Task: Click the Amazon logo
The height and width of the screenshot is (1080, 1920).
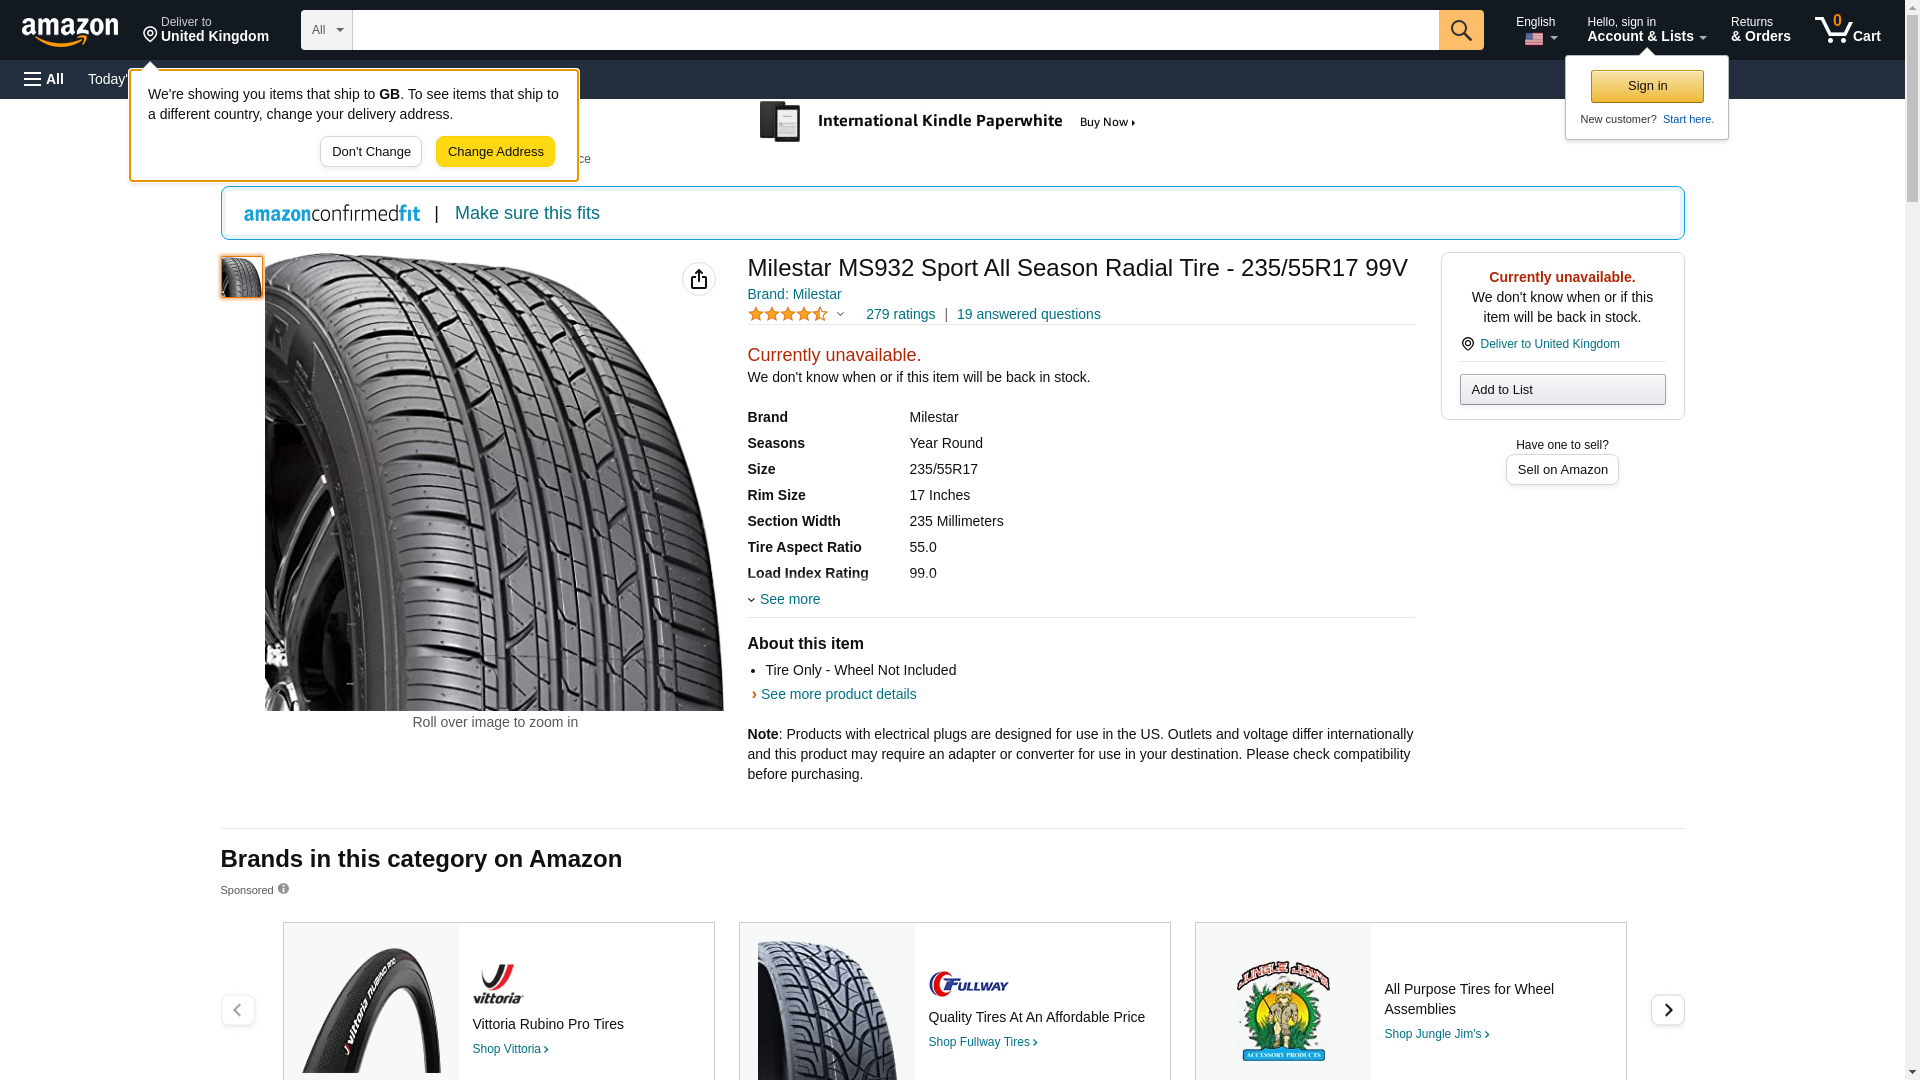Action: coord(70,31)
